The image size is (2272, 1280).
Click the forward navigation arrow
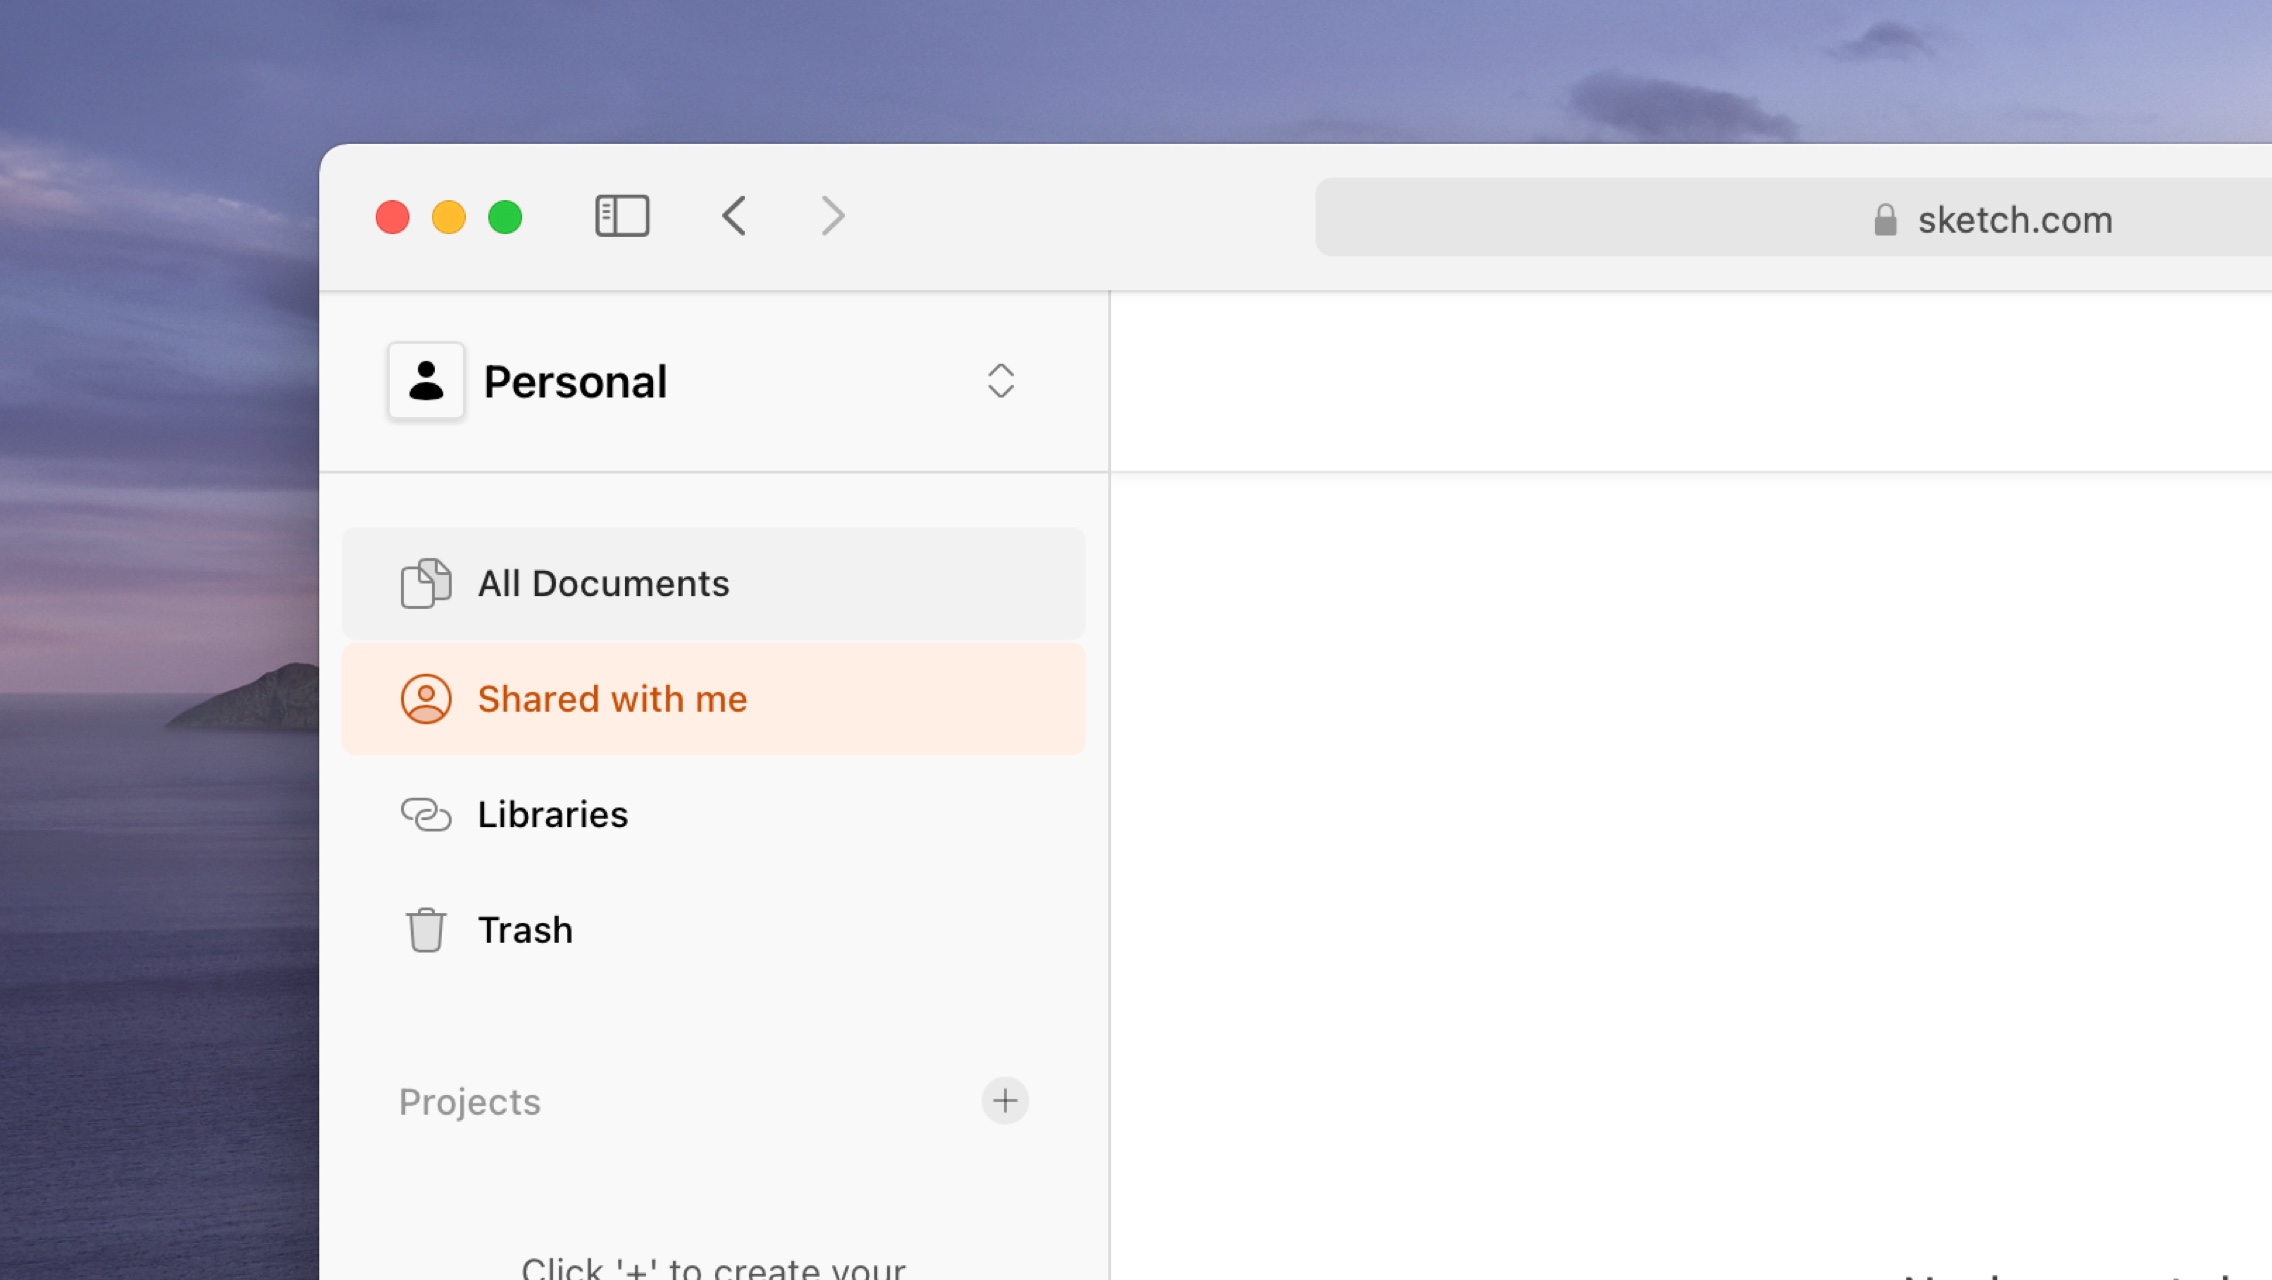(832, 215)
